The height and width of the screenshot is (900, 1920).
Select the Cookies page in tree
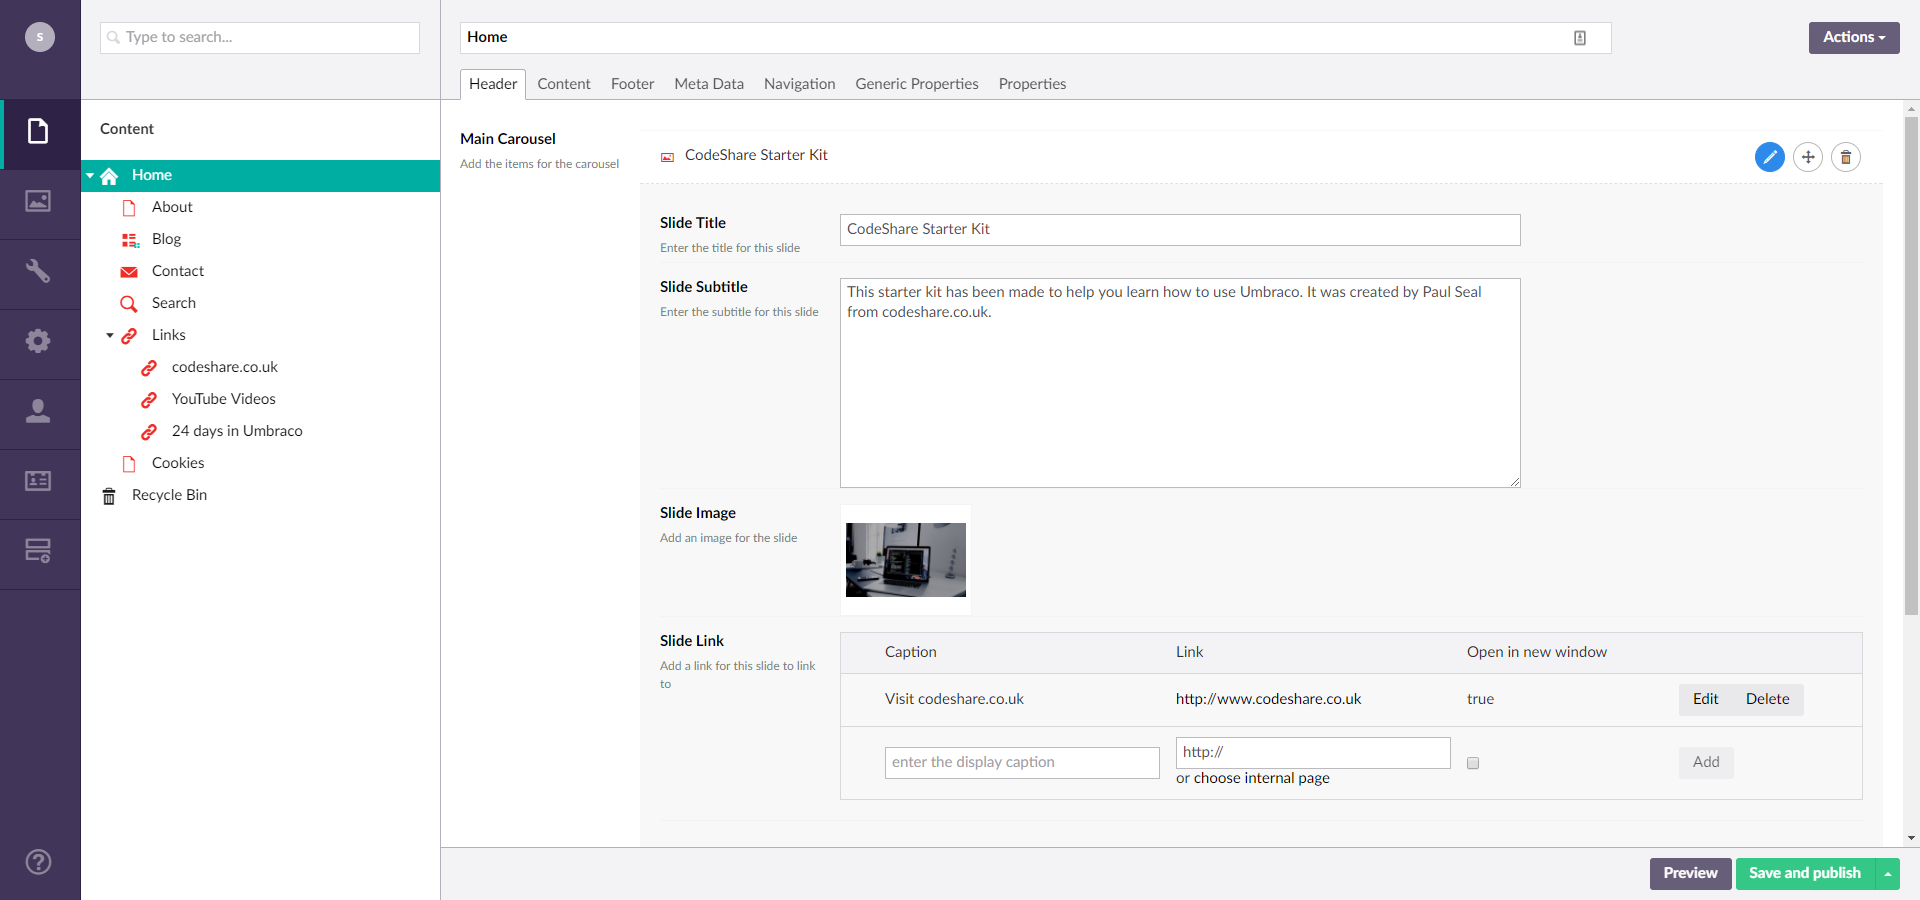click(x=178, y=464)
